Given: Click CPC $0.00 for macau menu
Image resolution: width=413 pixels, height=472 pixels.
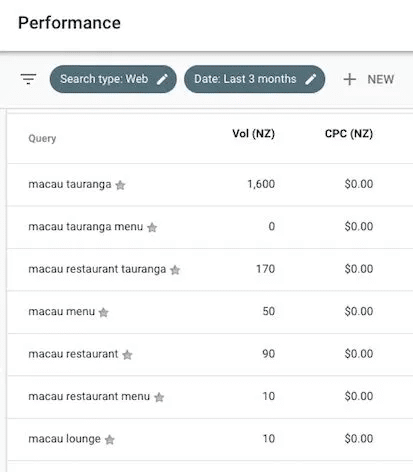Looking at the screenshot, I should [359, 311].
